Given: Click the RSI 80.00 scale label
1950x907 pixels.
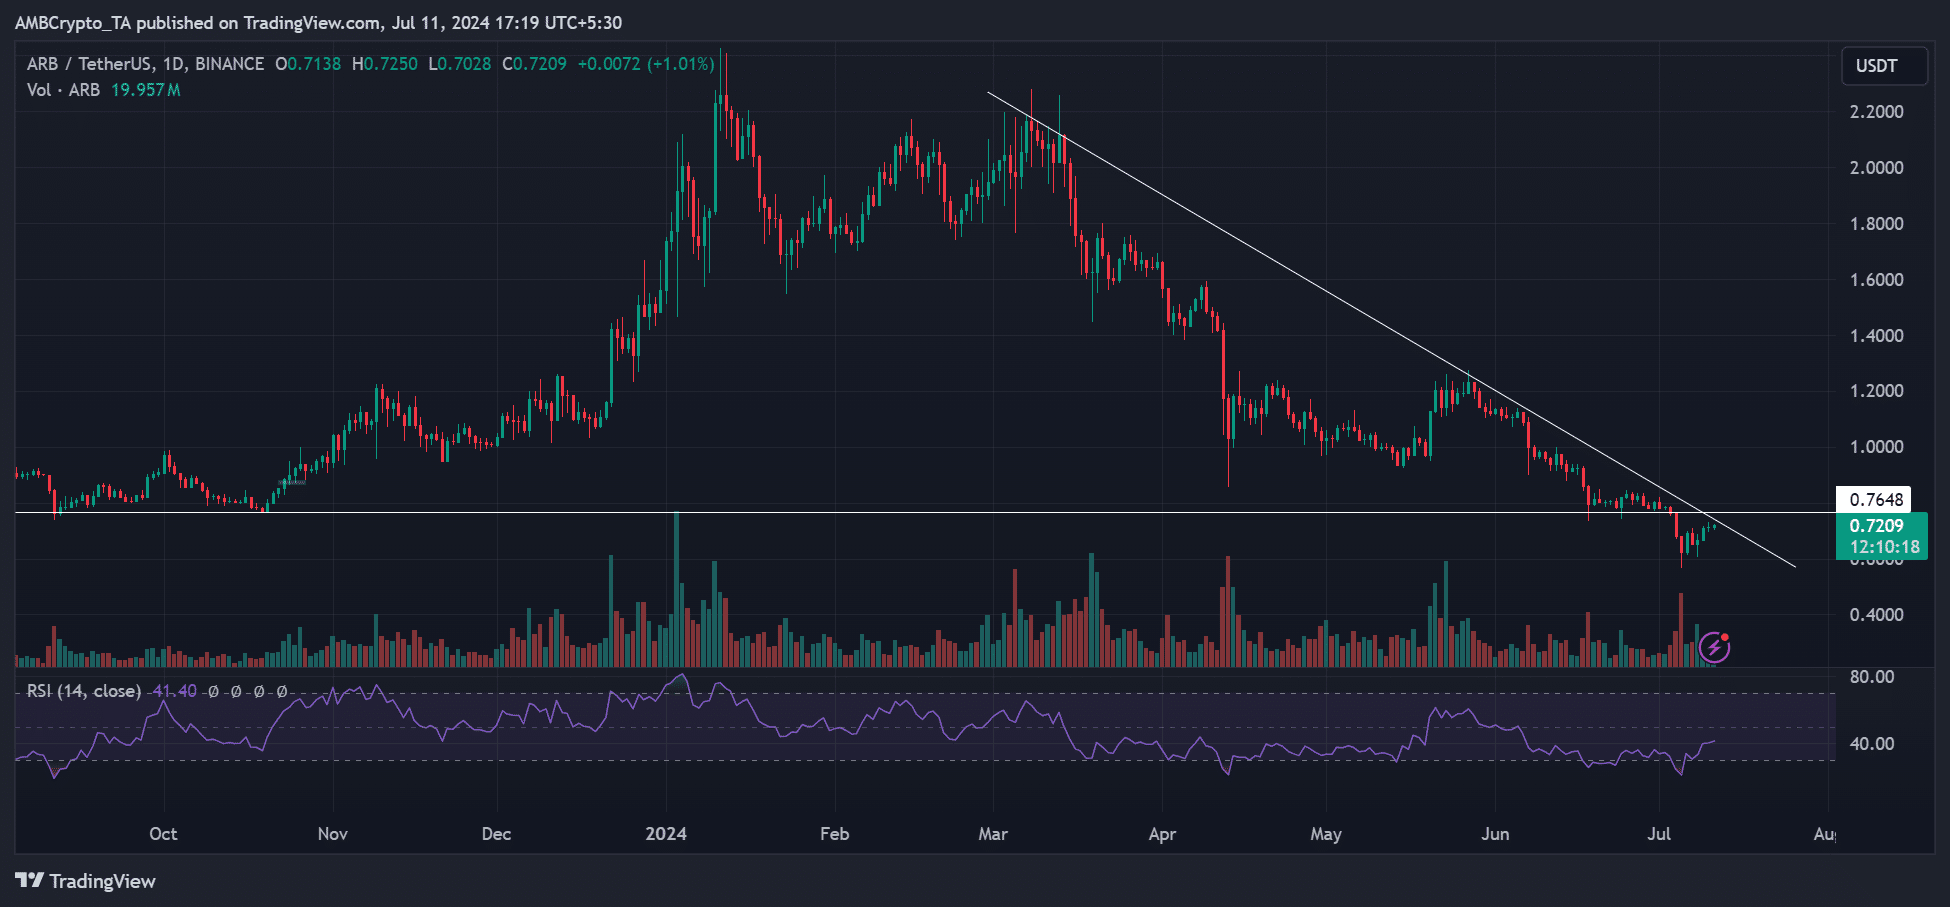Looking at the screenshot, I should point(1872,677).
